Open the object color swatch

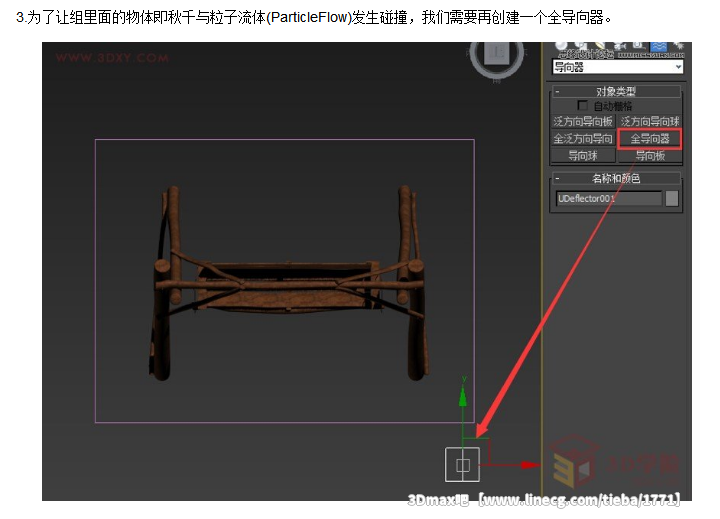672,198
